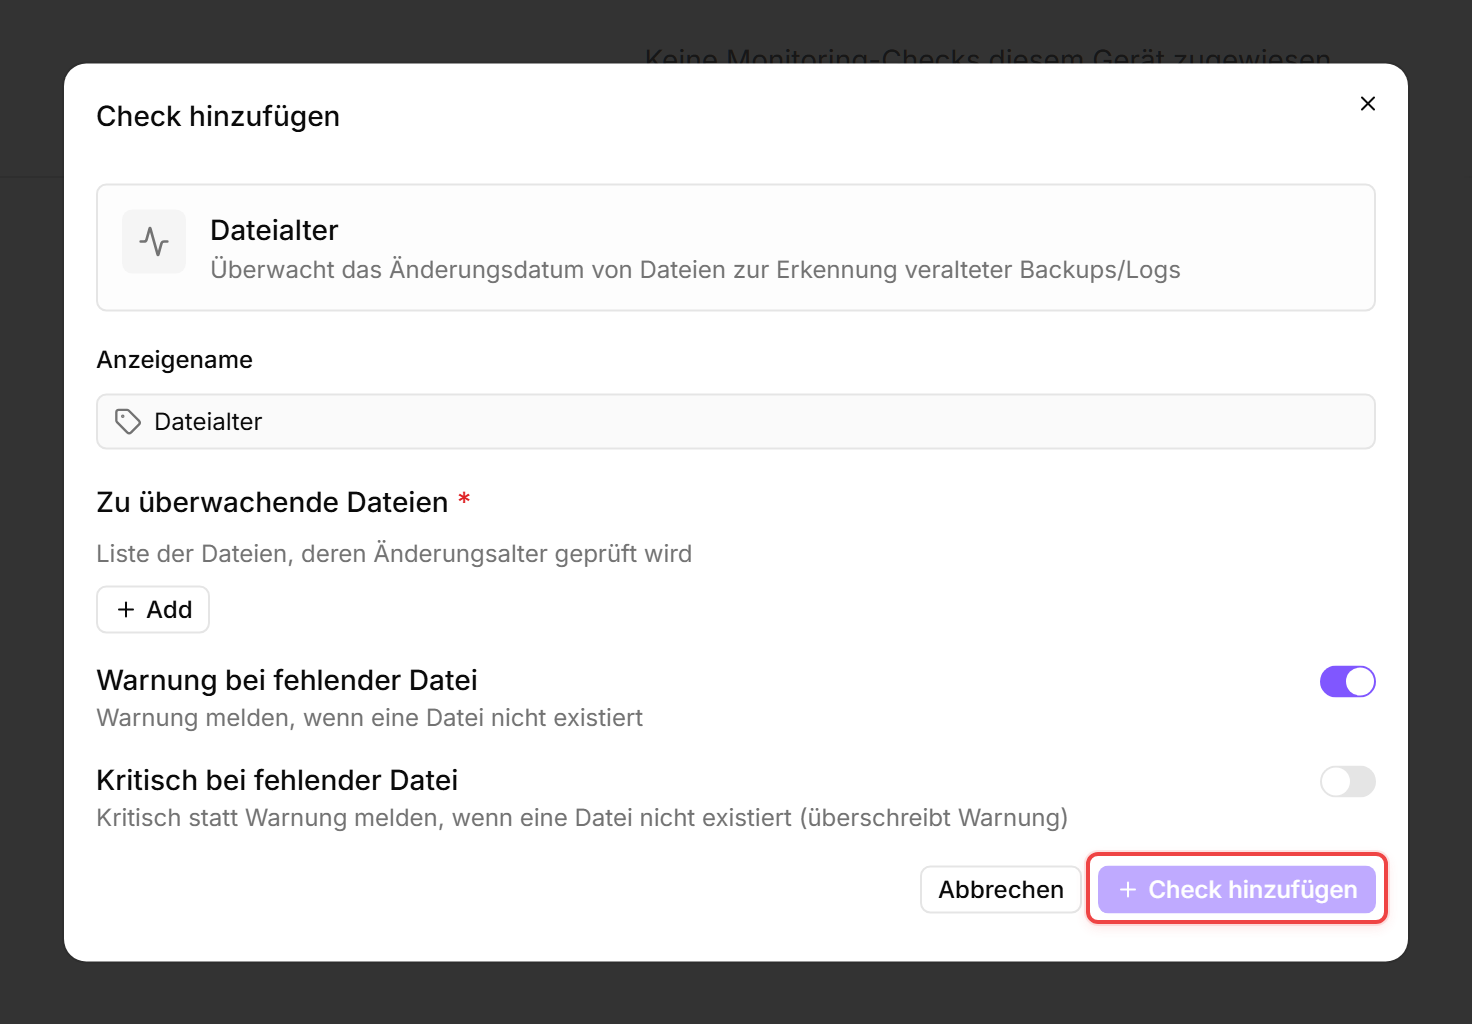Click the 'Liste der Dateien, deren Änderungsalter geprüft wird' text
Viewport: 1472px width, 1024px height.
tap(394, 554)
